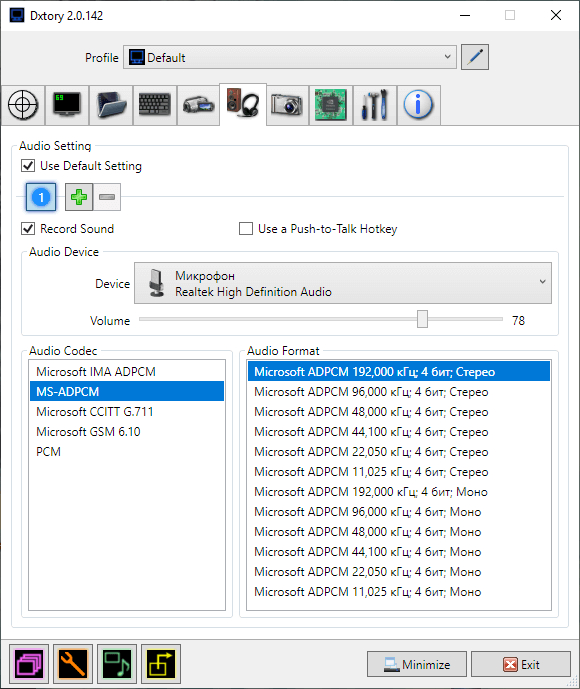Click the yellow export box icon at bottom

(x=161, y=664)
